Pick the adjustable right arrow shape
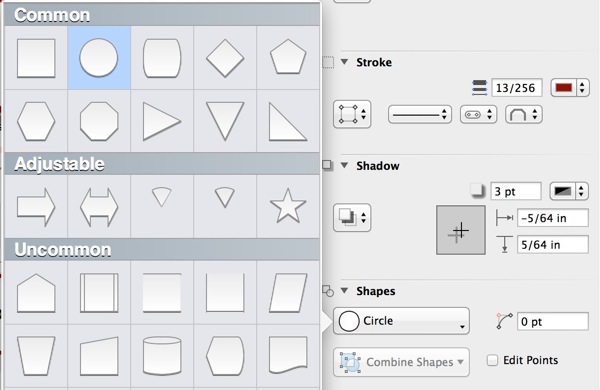This screenshot has height=390, width=600. click(x=36, y=207)
